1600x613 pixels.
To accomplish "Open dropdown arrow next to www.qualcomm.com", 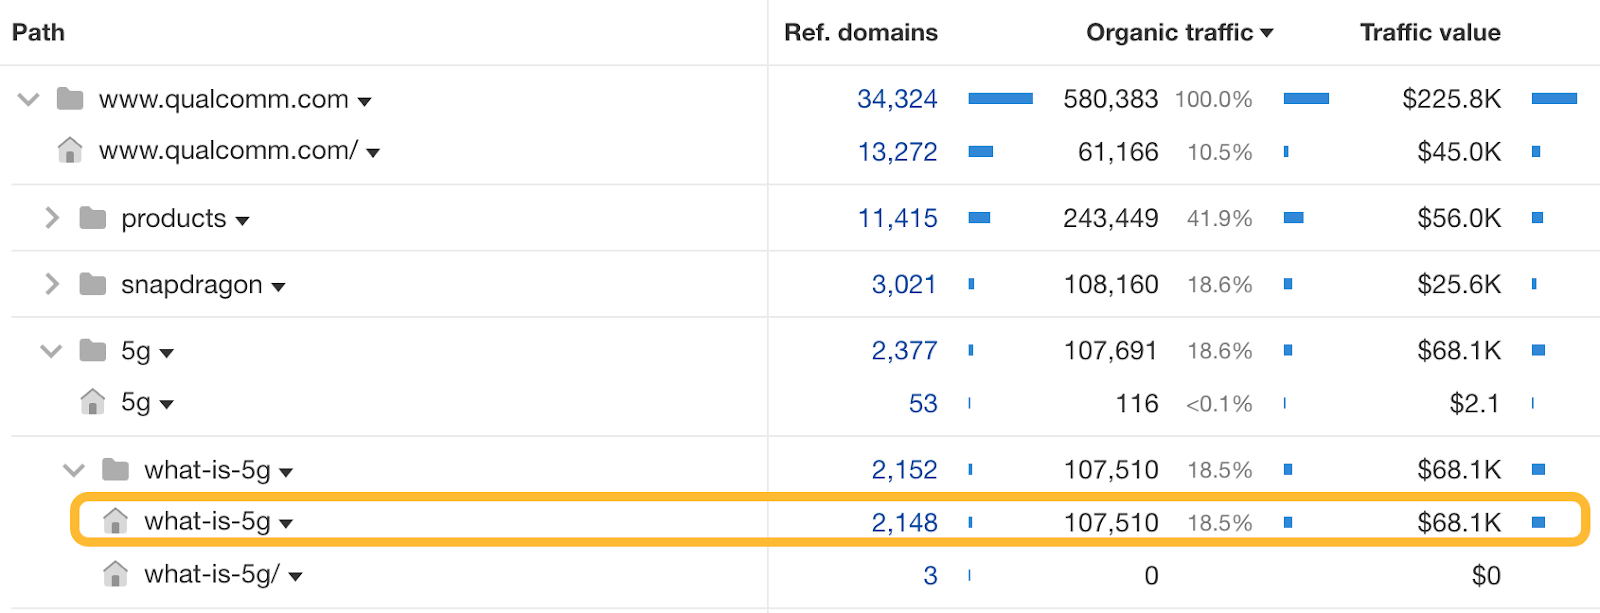I will pyautogui.click(x=365, y=101).
